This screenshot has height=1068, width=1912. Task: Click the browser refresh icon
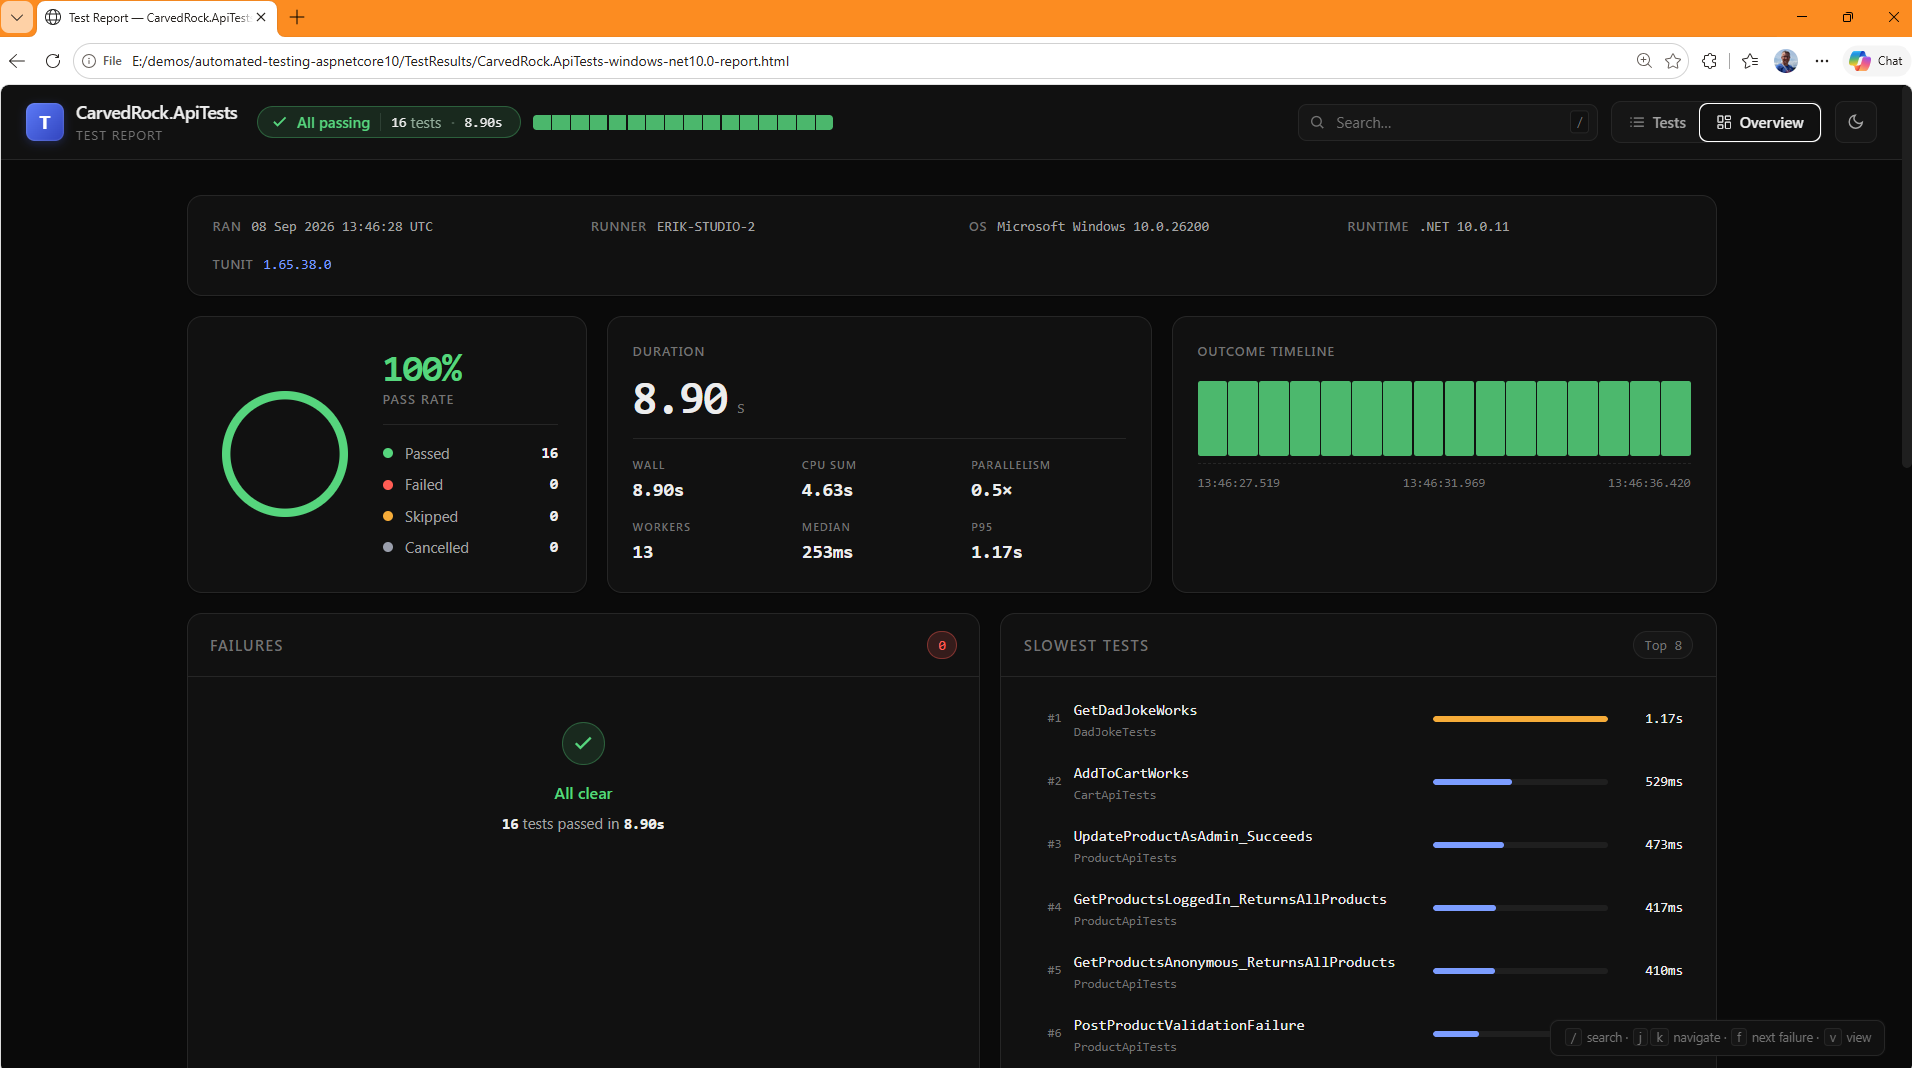click(x=53, y=61)
